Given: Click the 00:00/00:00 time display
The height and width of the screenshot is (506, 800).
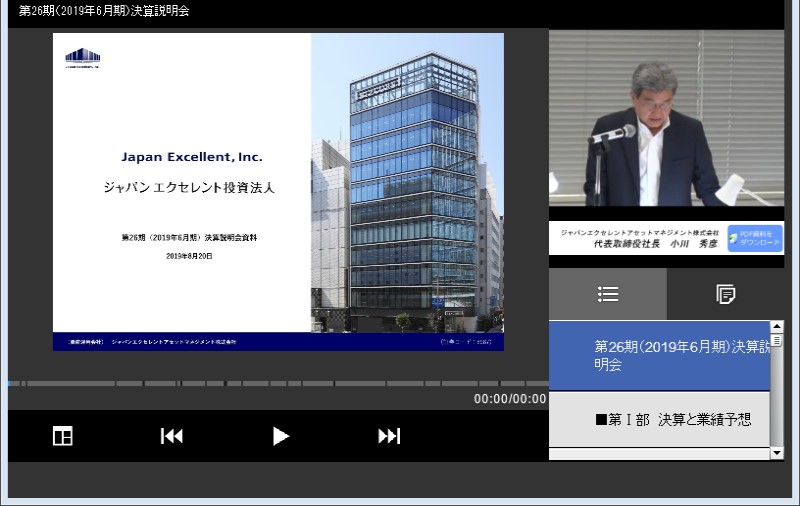Looking at the screenshot, I should [510, 399].
